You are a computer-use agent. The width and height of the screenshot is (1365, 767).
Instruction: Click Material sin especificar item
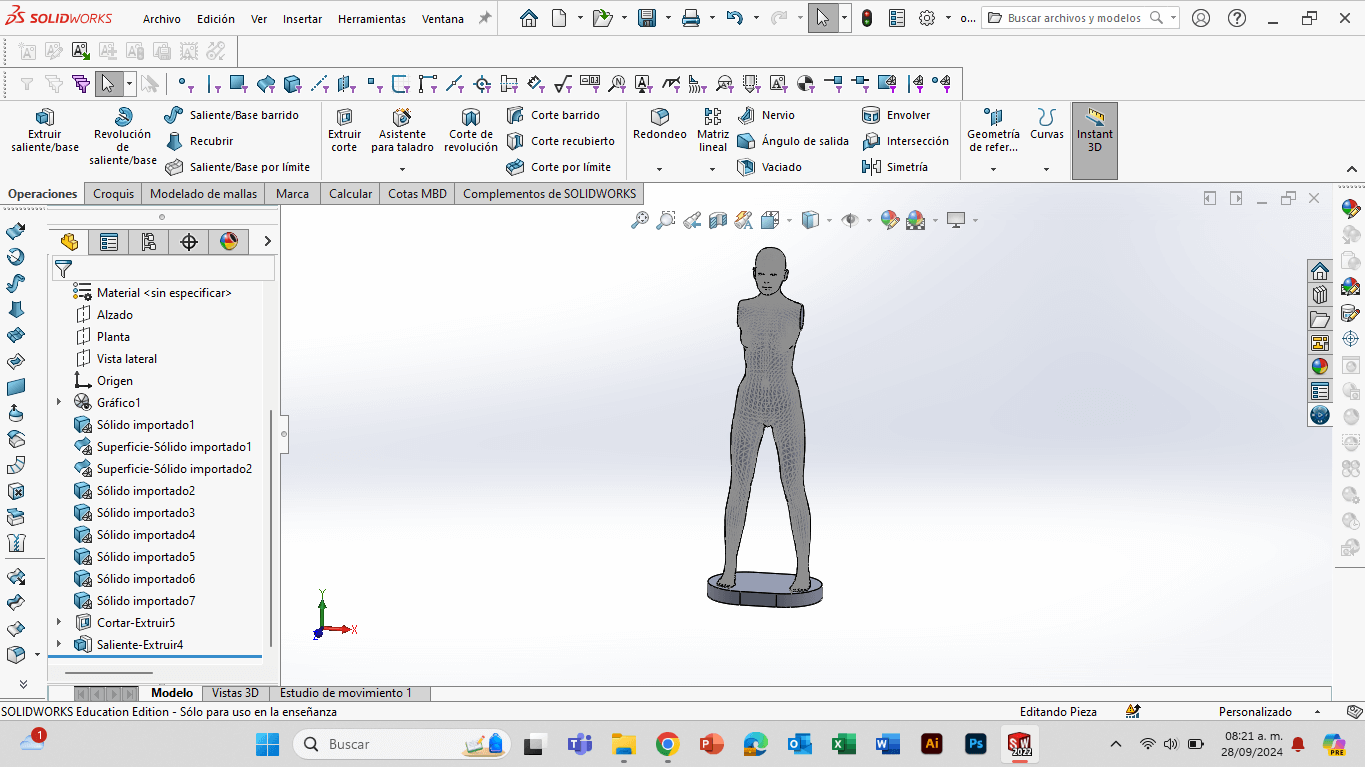tap(164, 293)
